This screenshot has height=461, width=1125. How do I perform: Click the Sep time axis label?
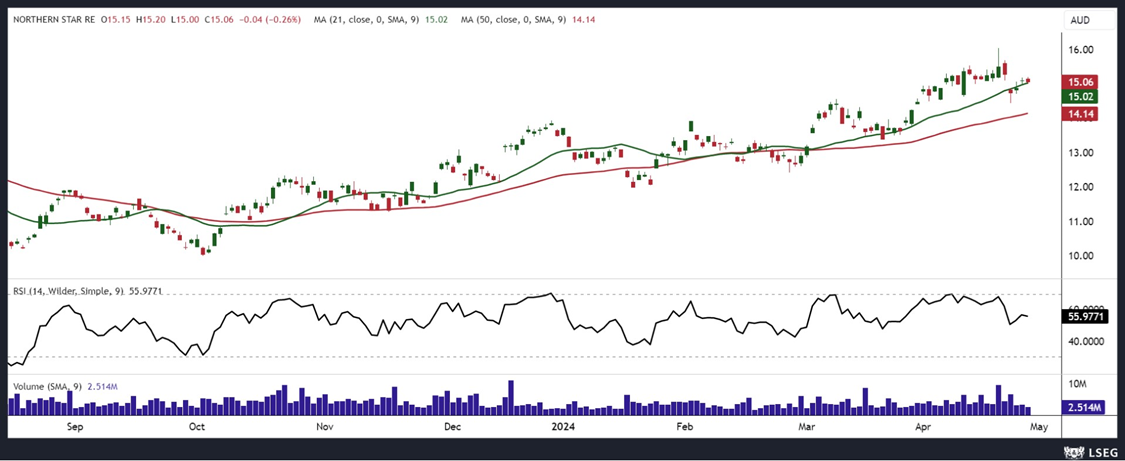(75, 427)
